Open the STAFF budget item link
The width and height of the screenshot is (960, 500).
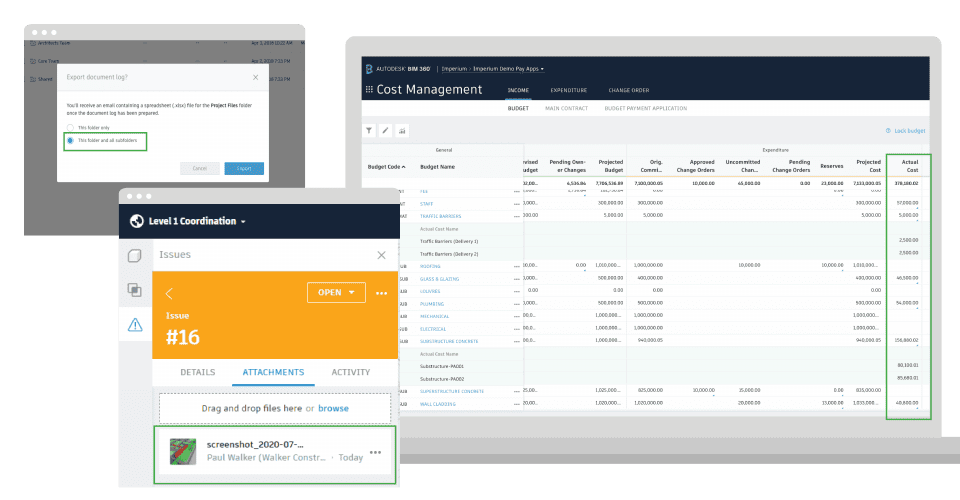(x=427, y=204)
